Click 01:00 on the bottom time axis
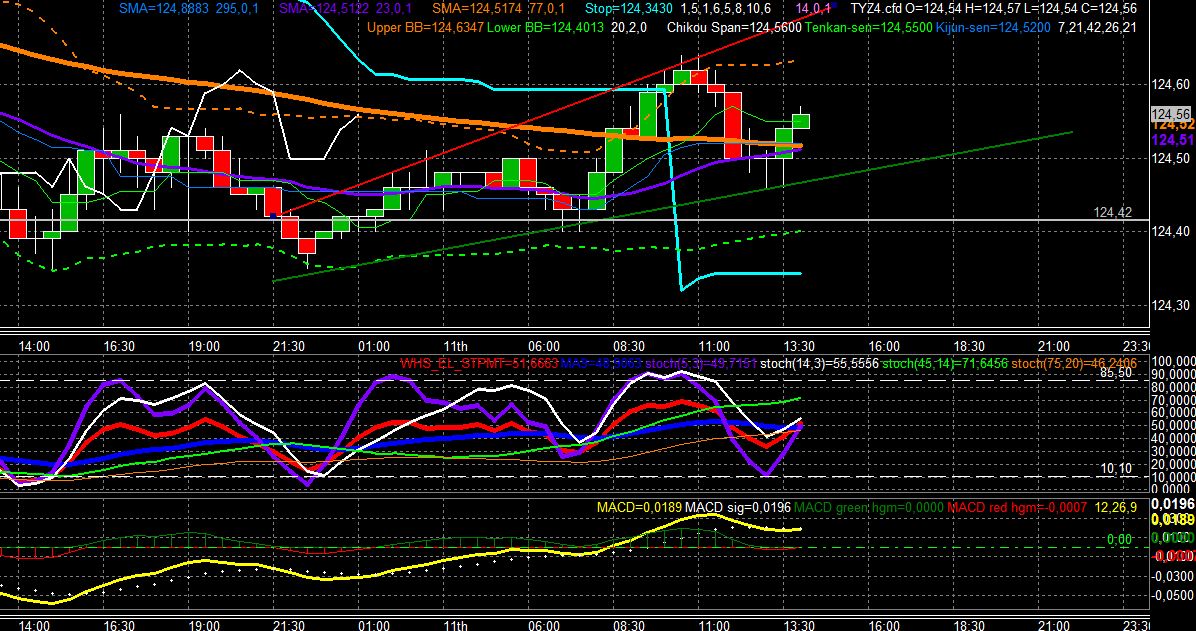1196x631 pixels. (374, 624)
